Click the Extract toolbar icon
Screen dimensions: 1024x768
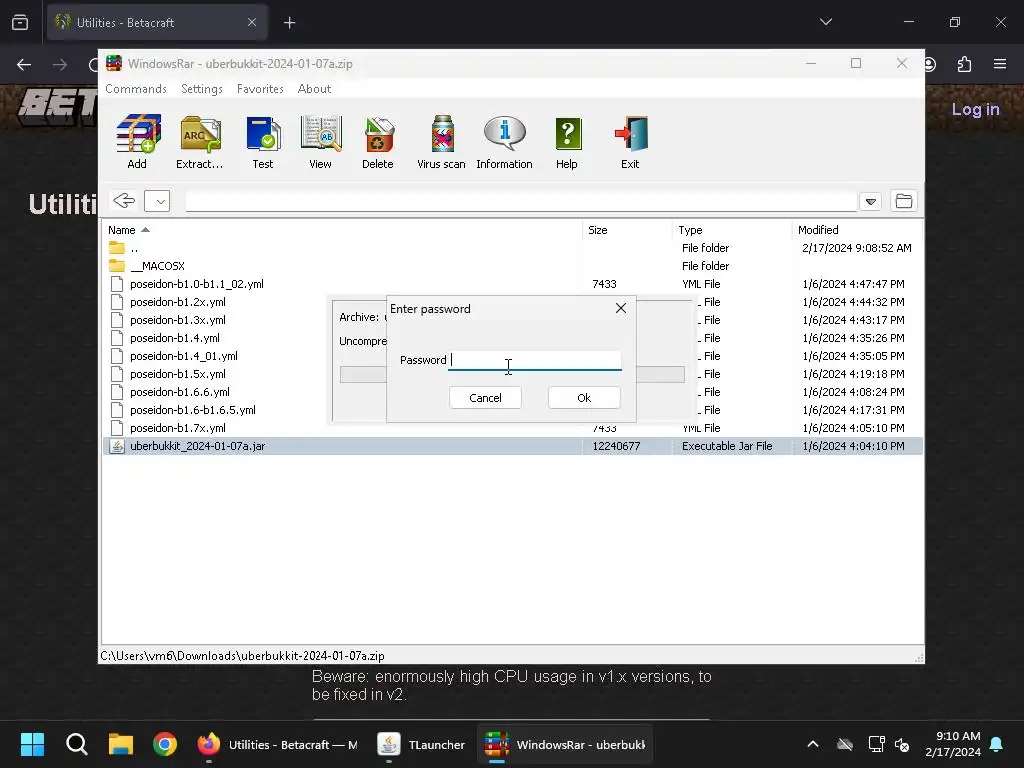(200, 142)
